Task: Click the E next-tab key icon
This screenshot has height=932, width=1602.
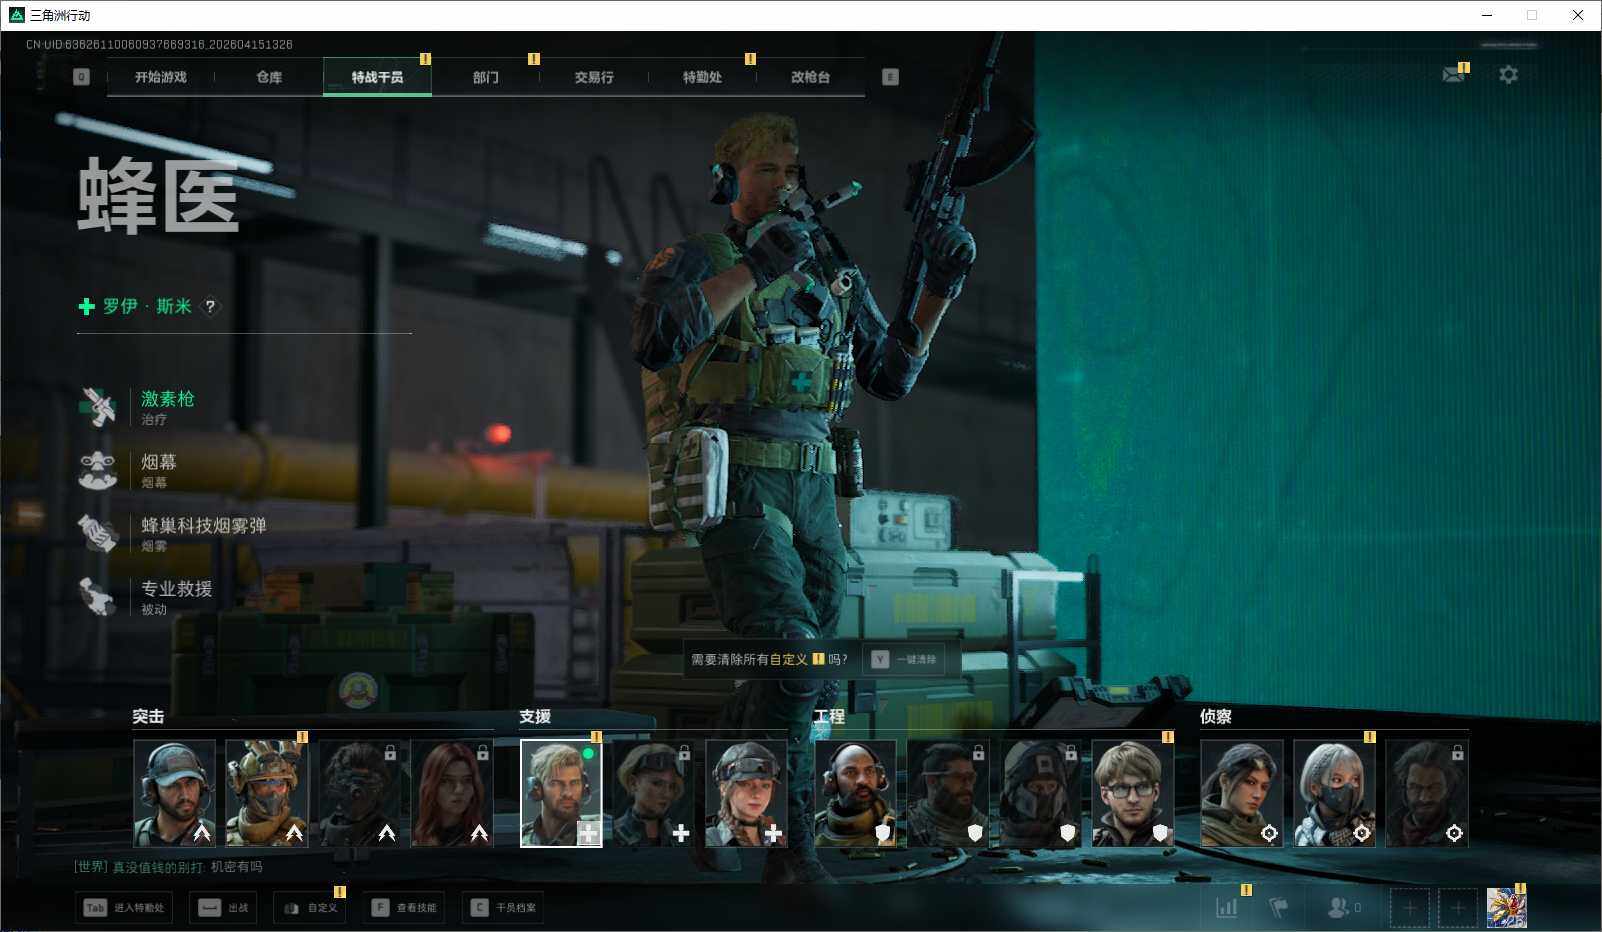Action: coord(890,77)
